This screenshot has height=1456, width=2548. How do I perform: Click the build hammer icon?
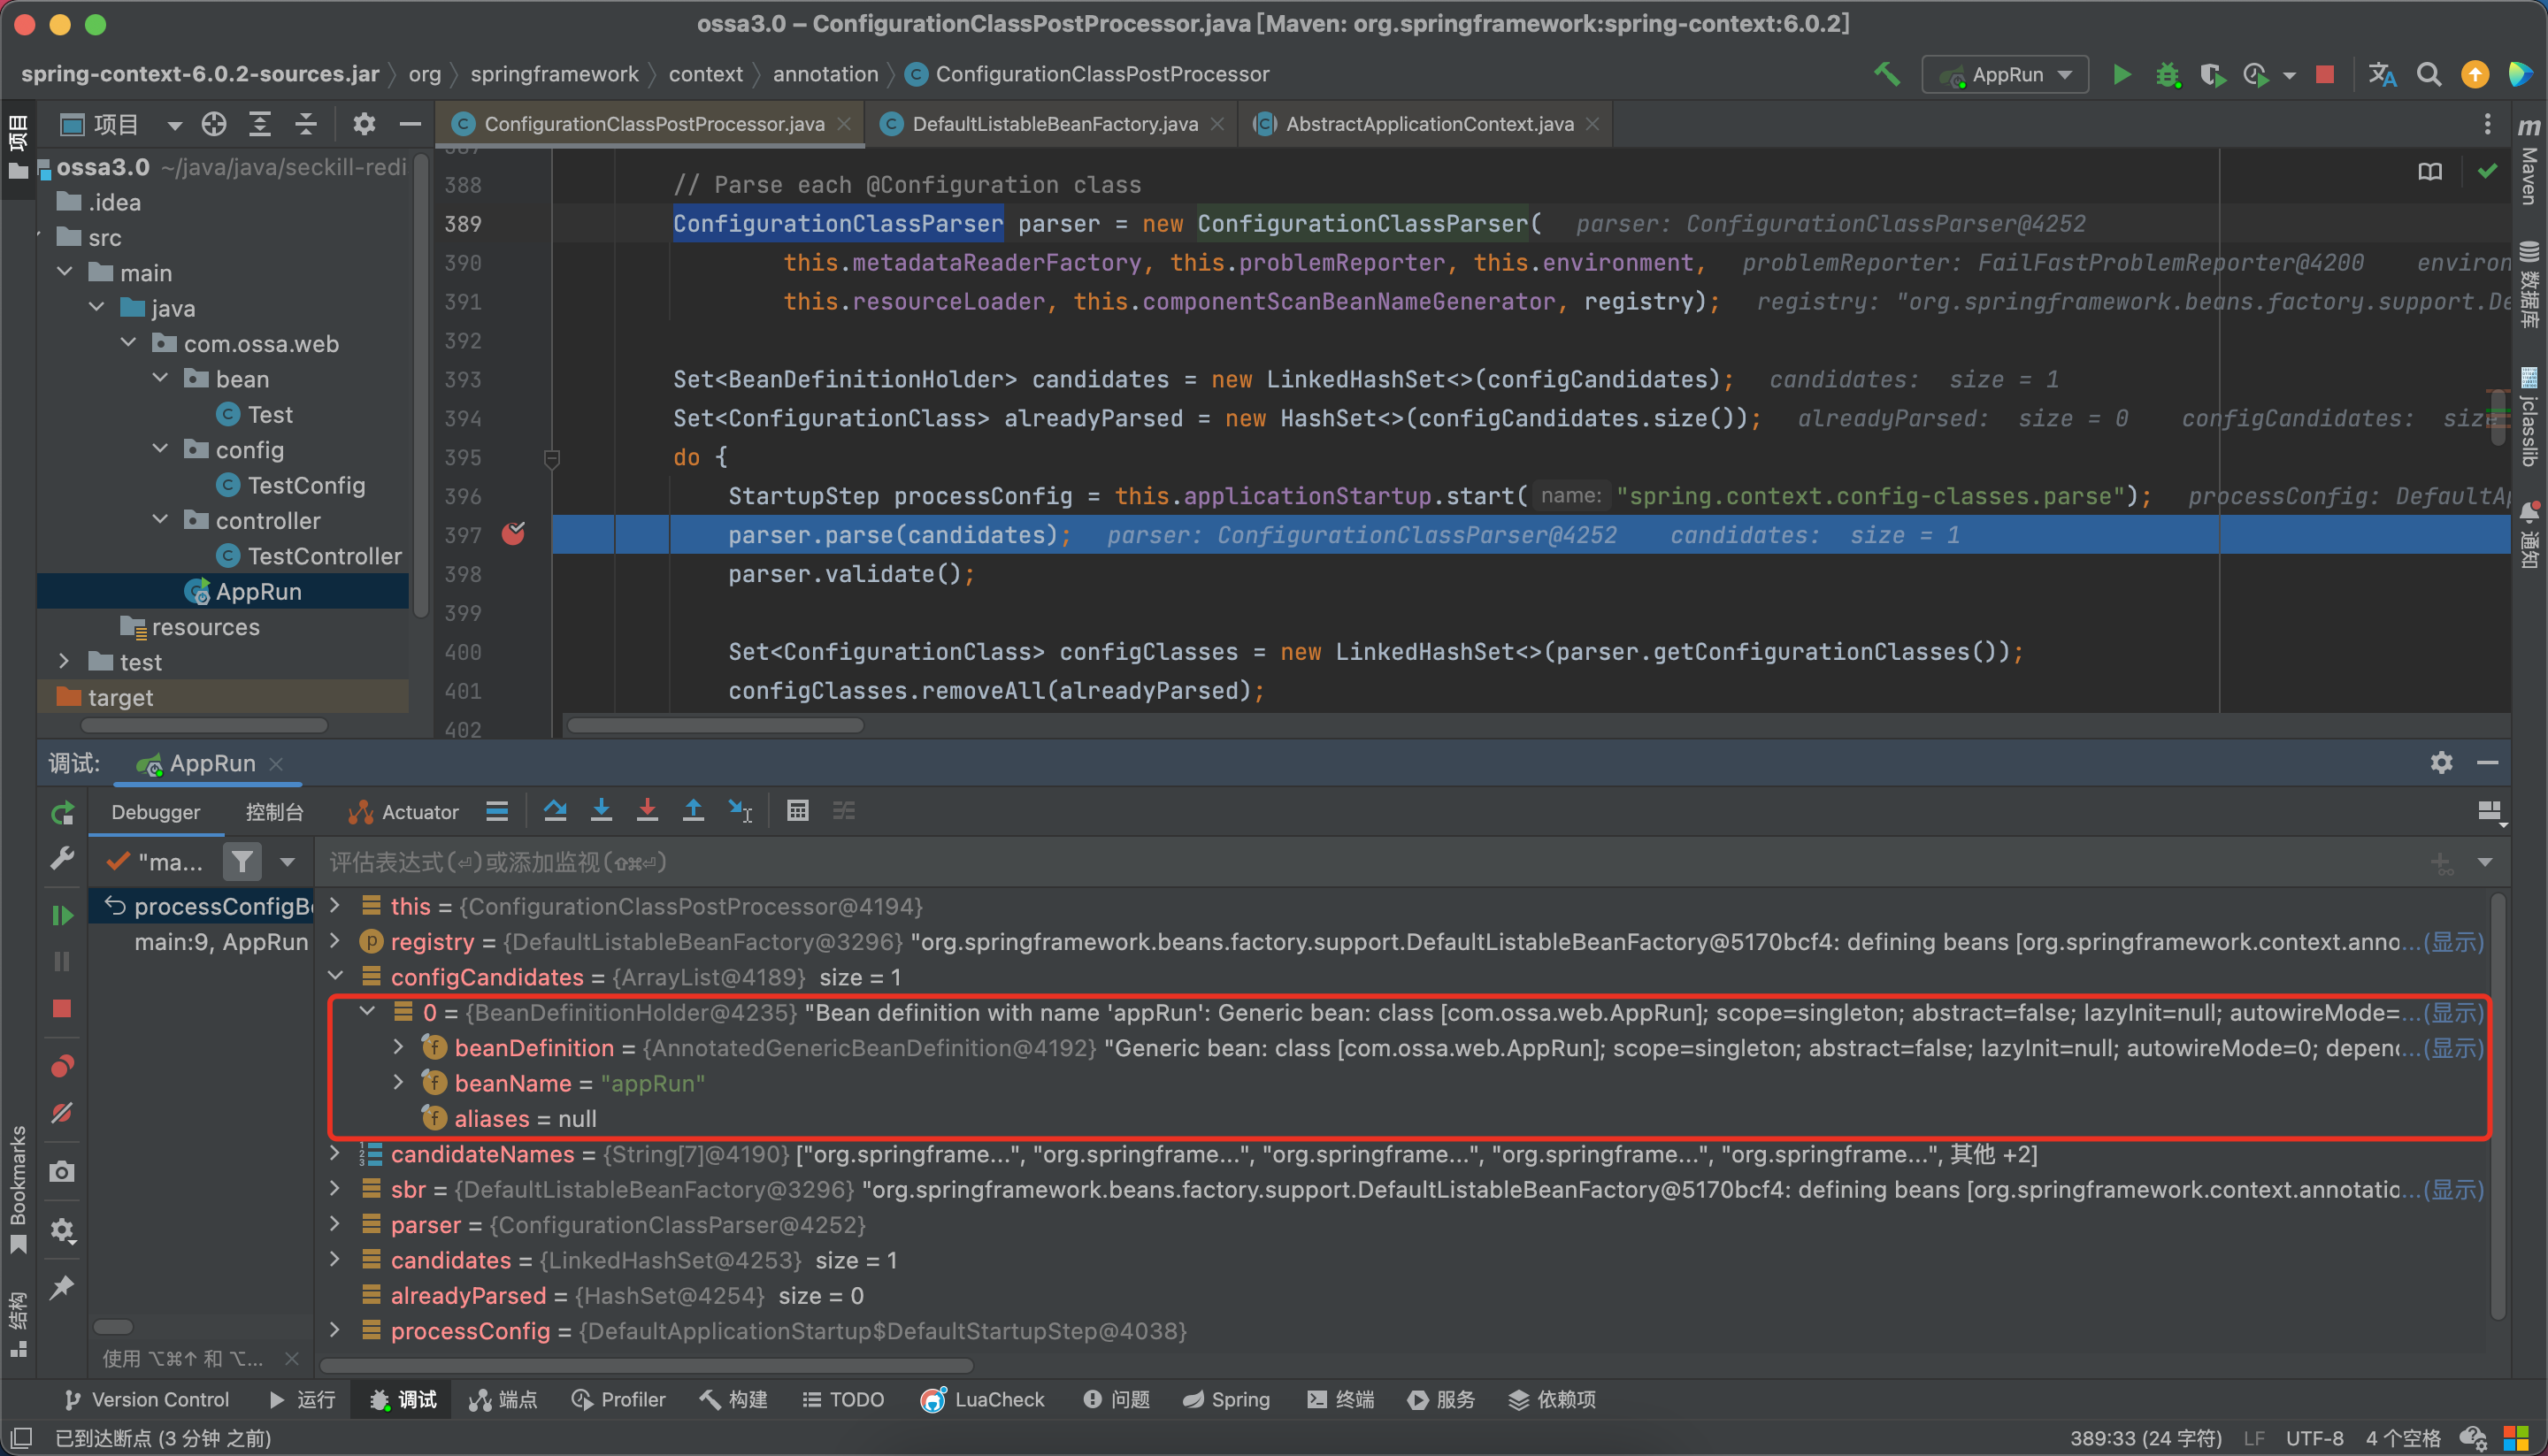tap(1886, 74)
